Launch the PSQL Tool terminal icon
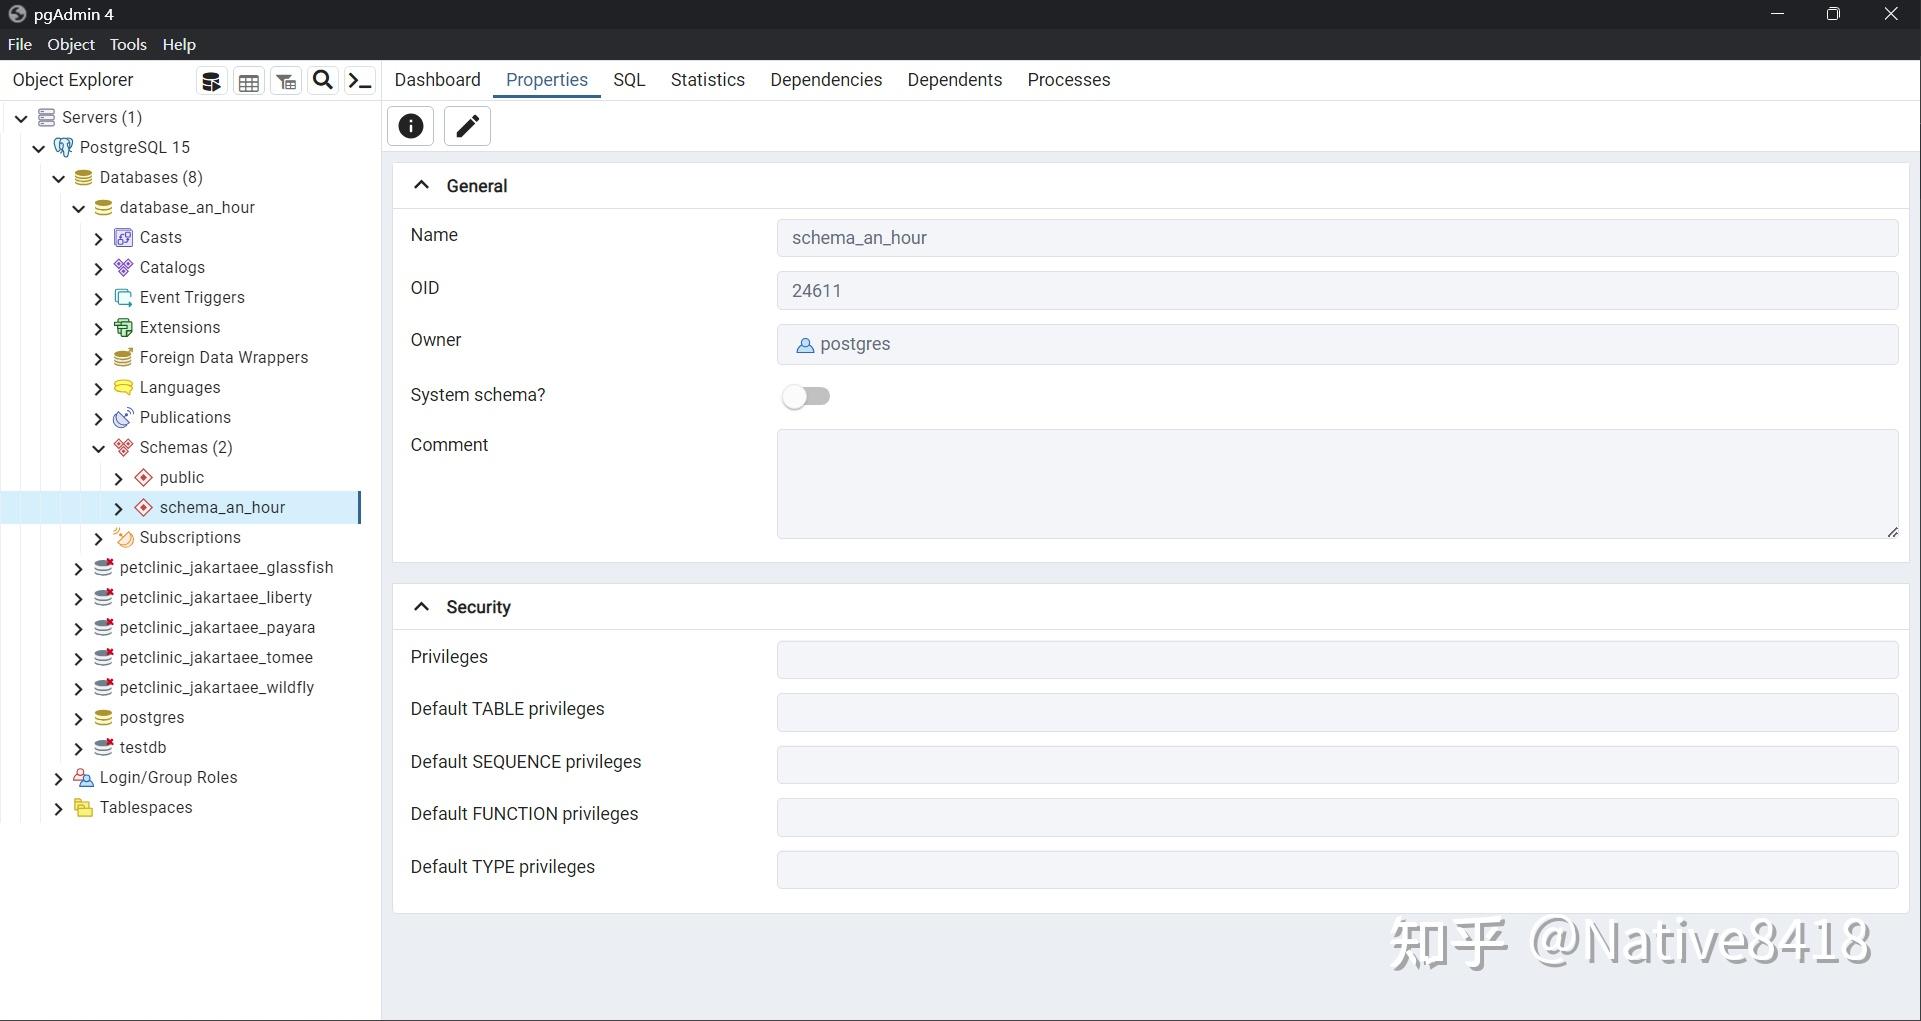The width and height of the screenshot is (1921, 1021). click(359, 81)
